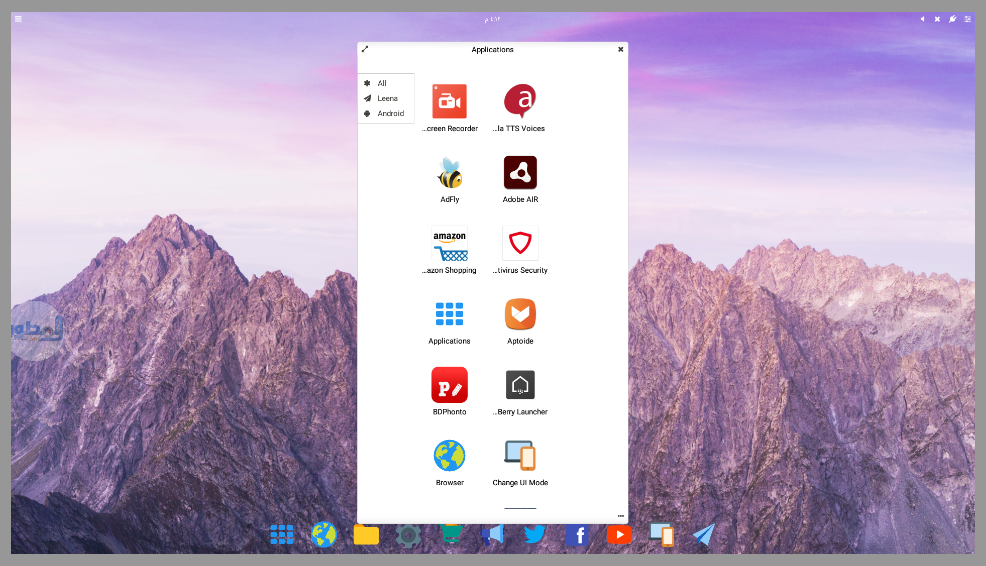Screen dimensions: 986x566
Task: Open the megaphone app in dock
Action: click(493, 535)
